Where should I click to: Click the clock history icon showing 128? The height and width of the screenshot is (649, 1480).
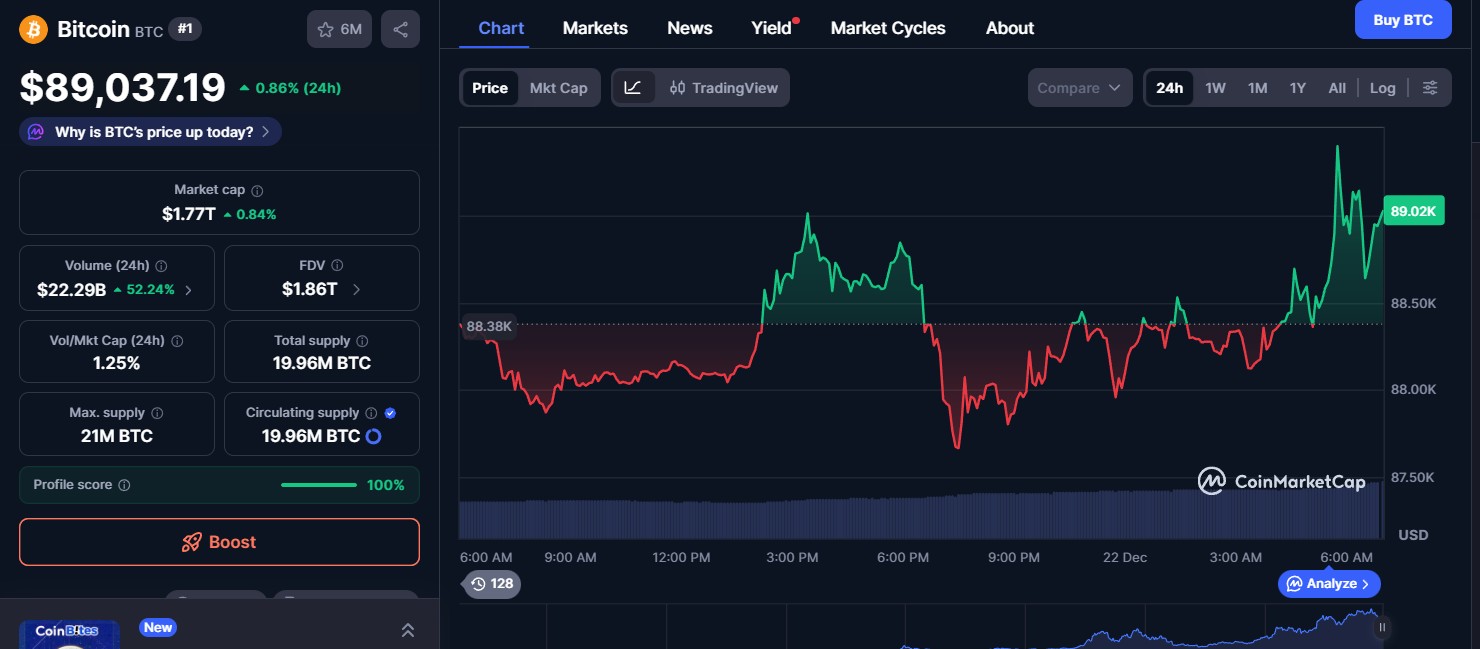click(478, 584)
